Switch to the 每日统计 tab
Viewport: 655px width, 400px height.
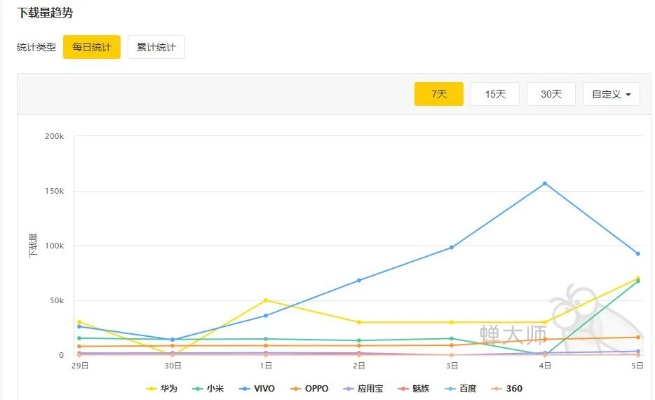[x=92, y=47]
